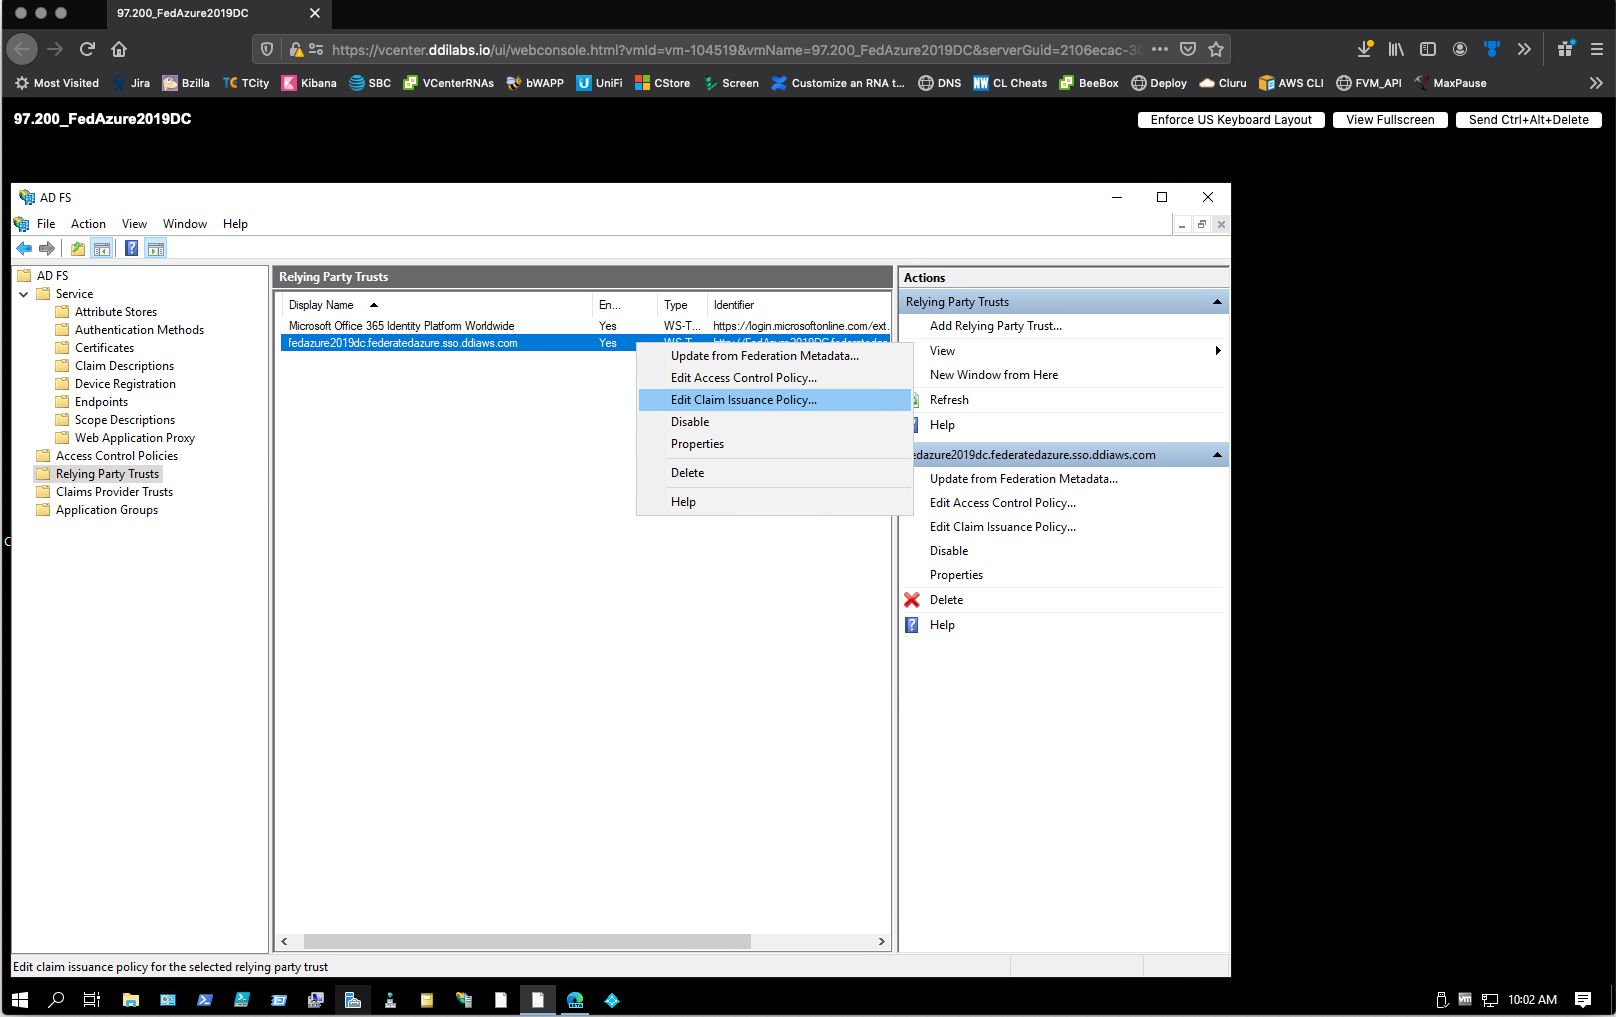1616x1017 pixels.
Task: Click the Back arrow in AD FS toolbar
Action: pyautogui.click(x=24, y=249)
